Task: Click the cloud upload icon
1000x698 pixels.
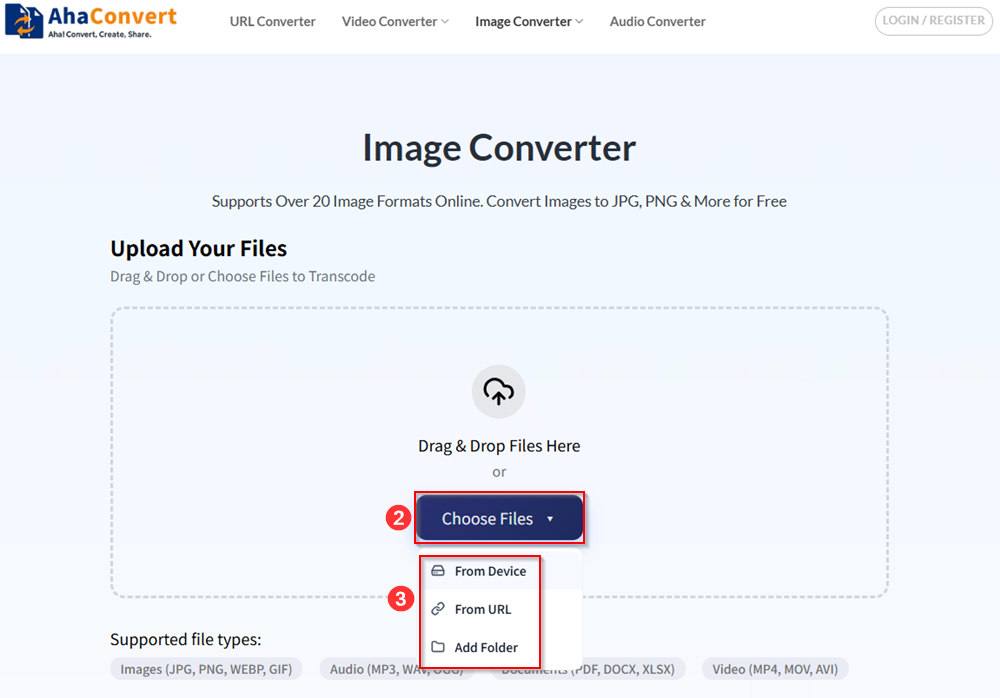Action: [x=499, y=391]
